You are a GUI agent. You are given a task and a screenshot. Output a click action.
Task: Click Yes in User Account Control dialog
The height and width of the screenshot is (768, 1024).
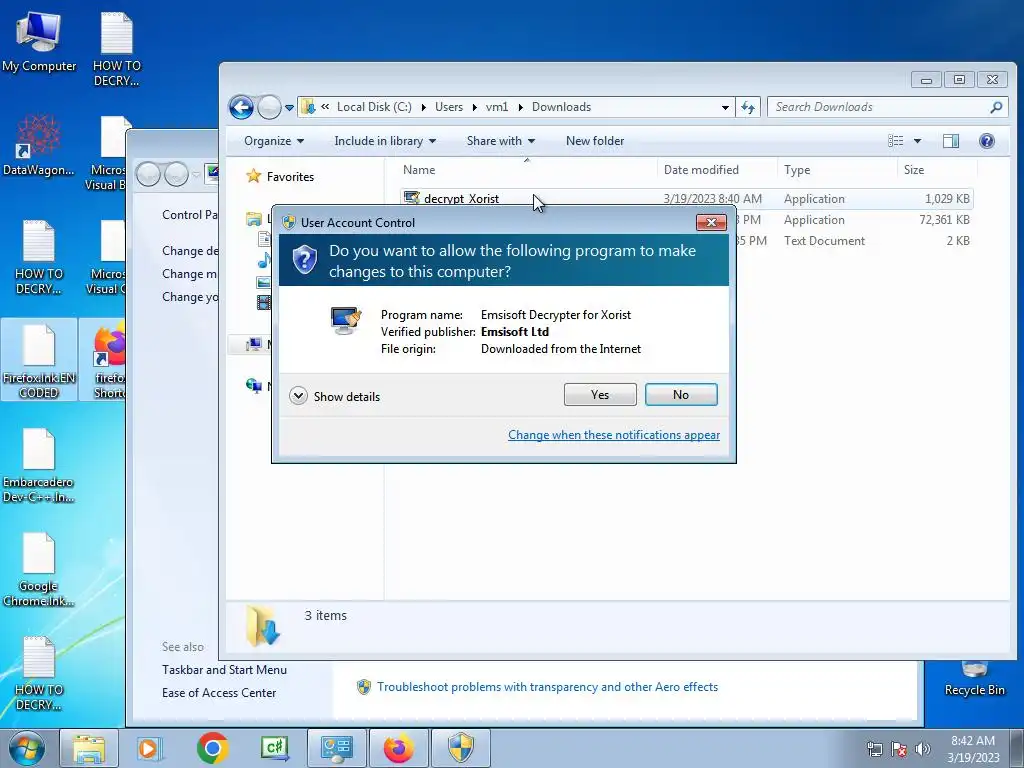[x=600, y=394]
